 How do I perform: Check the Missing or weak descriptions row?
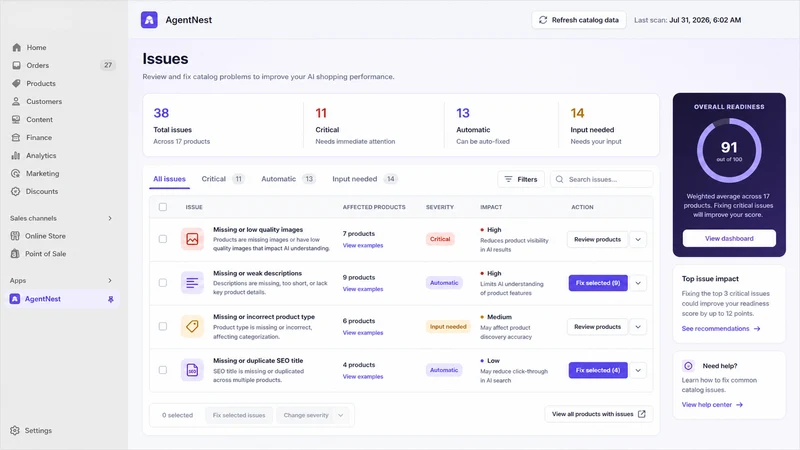(x=163, y=283)
